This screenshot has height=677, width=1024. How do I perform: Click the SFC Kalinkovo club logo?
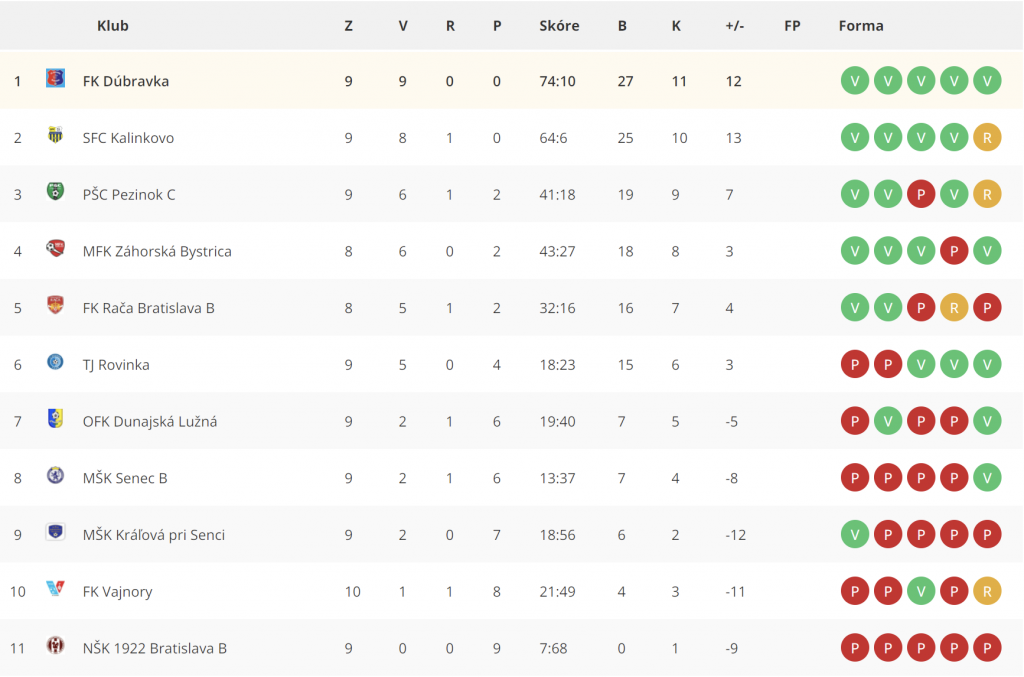[x=56, y=135]
